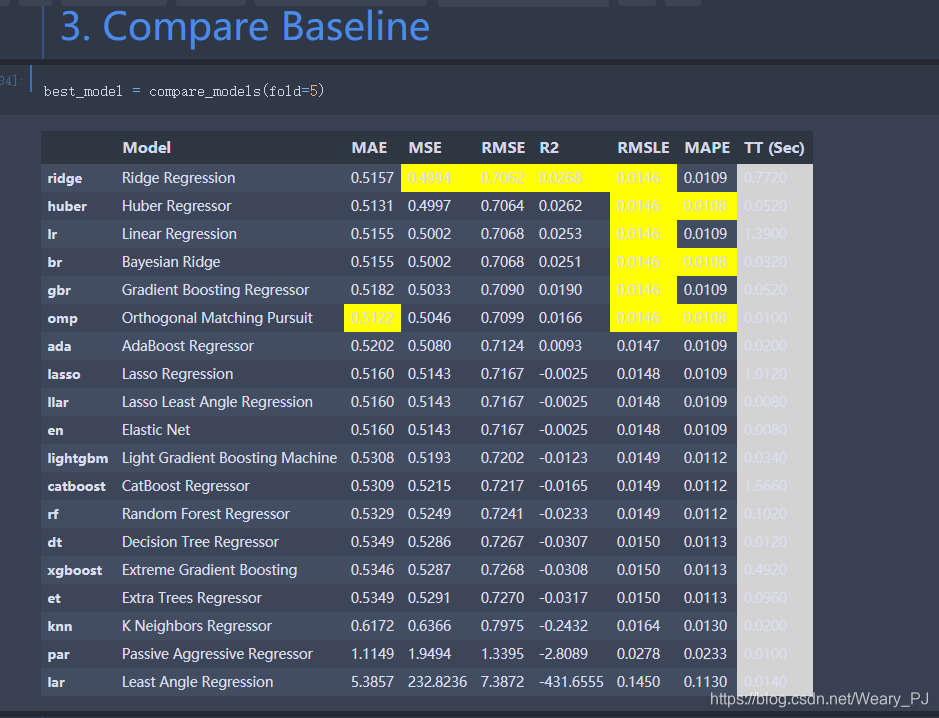Screen dimensions: 939x718
Task: Click the 'MAPE' column header
Action: coord(707,148)
